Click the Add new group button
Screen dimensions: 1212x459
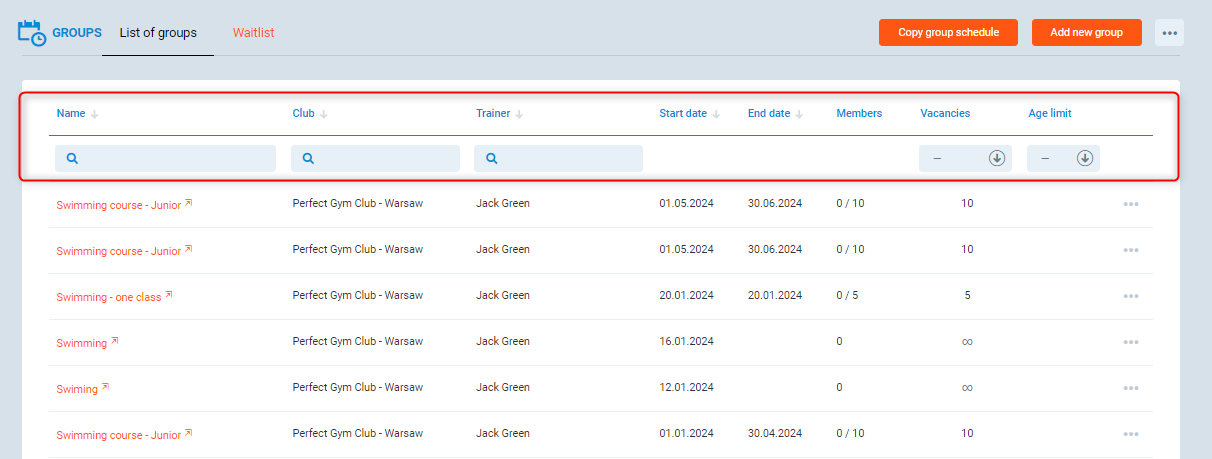click(1086, 33)
